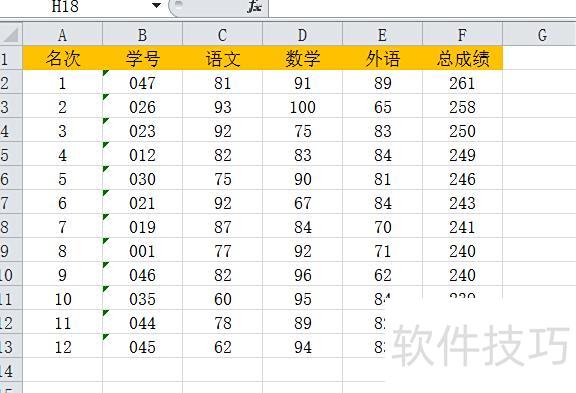Click the fx insert function icon
576x393 pixels.
coord(254,6)
